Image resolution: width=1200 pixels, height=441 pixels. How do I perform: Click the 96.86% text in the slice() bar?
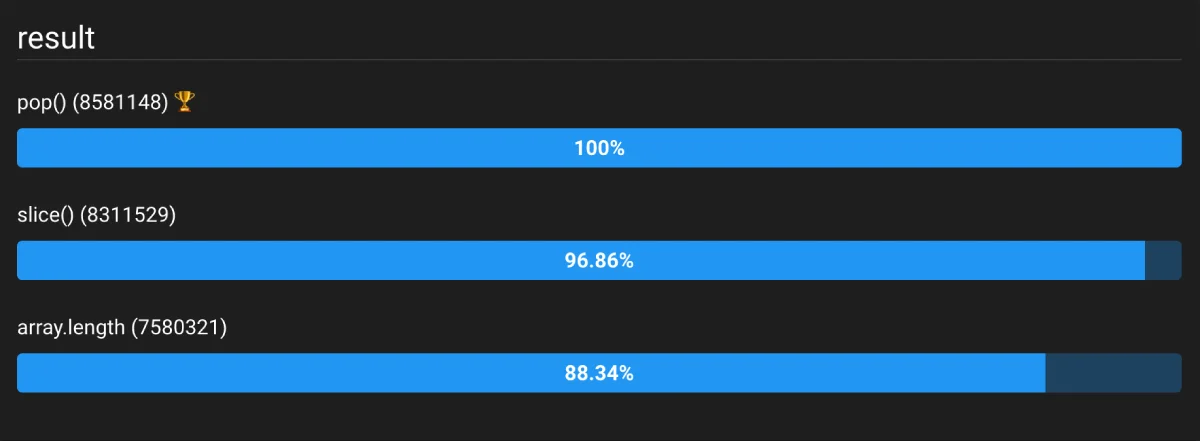pos(599,261)
